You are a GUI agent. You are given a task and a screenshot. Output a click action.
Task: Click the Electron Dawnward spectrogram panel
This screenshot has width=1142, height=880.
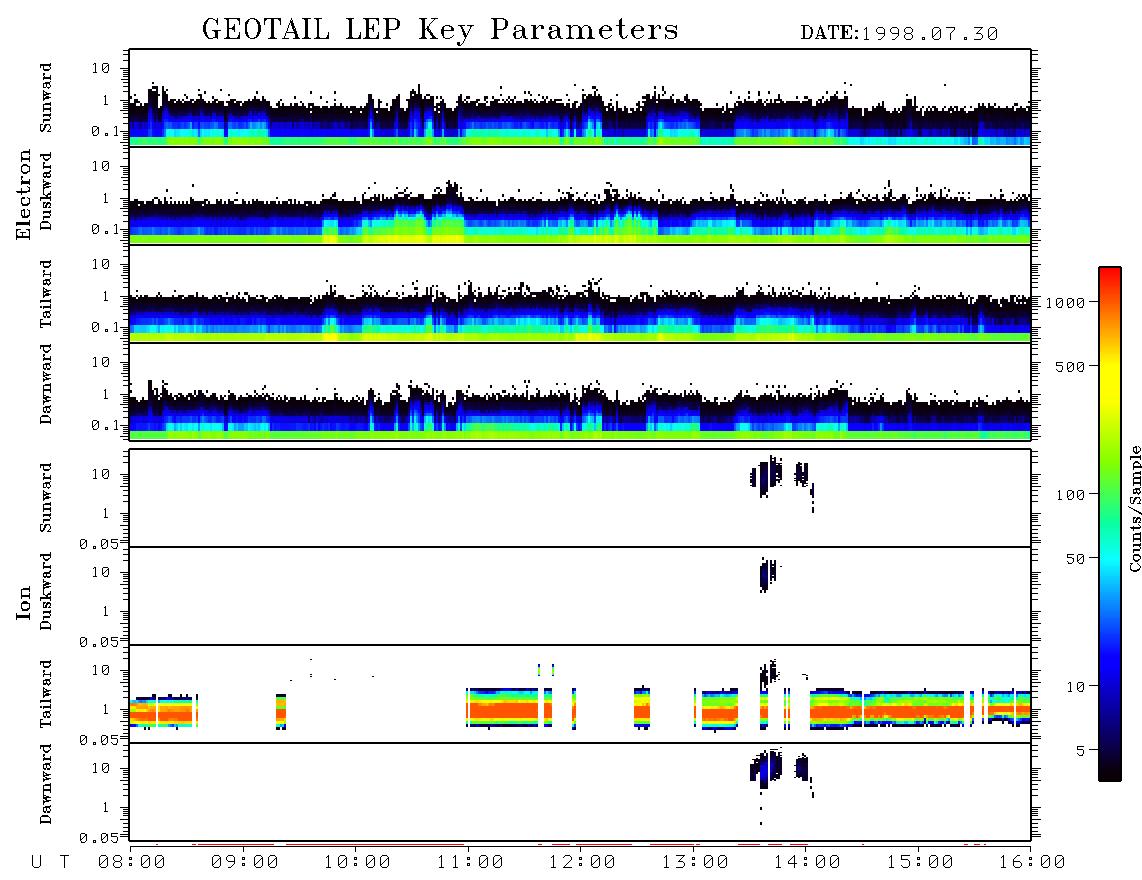pos(580,391)
